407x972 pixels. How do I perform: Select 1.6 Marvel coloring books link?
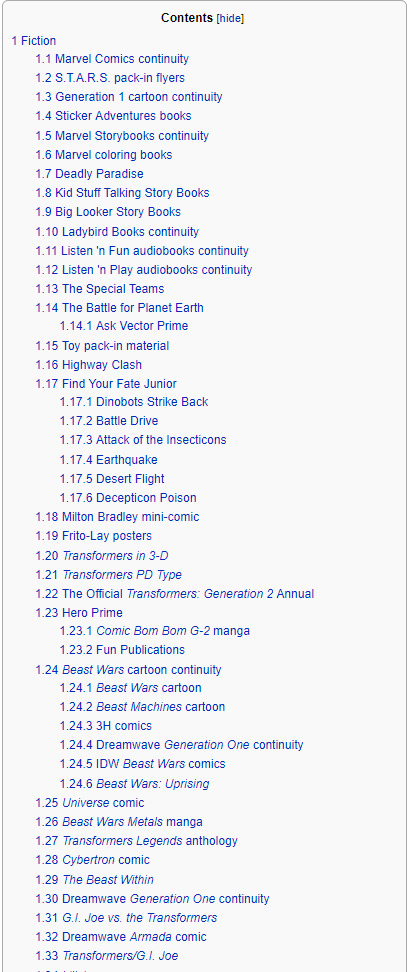(x=103, y=155)
